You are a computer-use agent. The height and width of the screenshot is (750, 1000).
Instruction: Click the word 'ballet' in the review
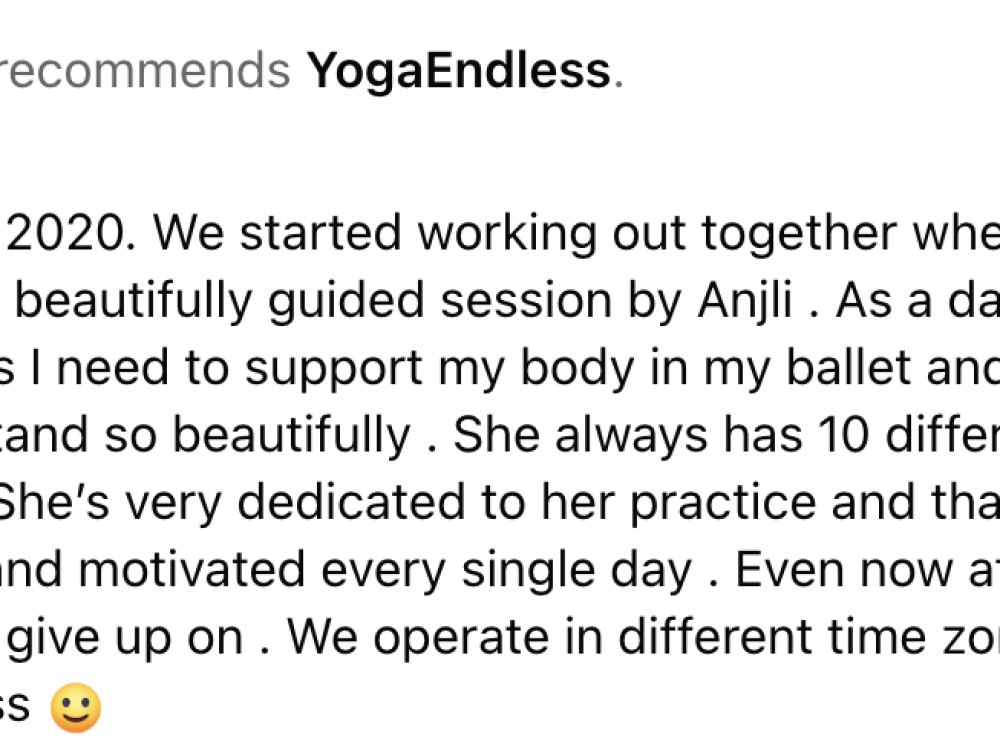tap(848, 367)
